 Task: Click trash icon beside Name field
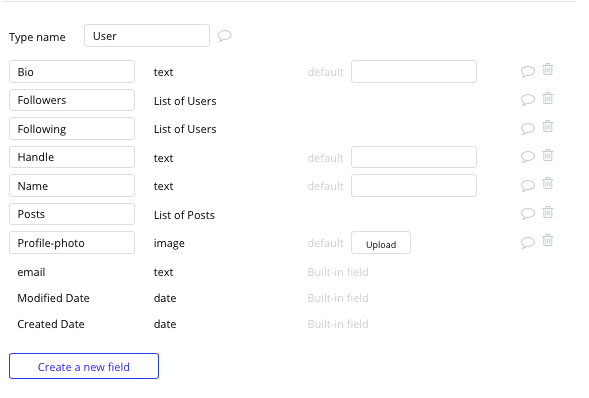(x=548, y=184)
